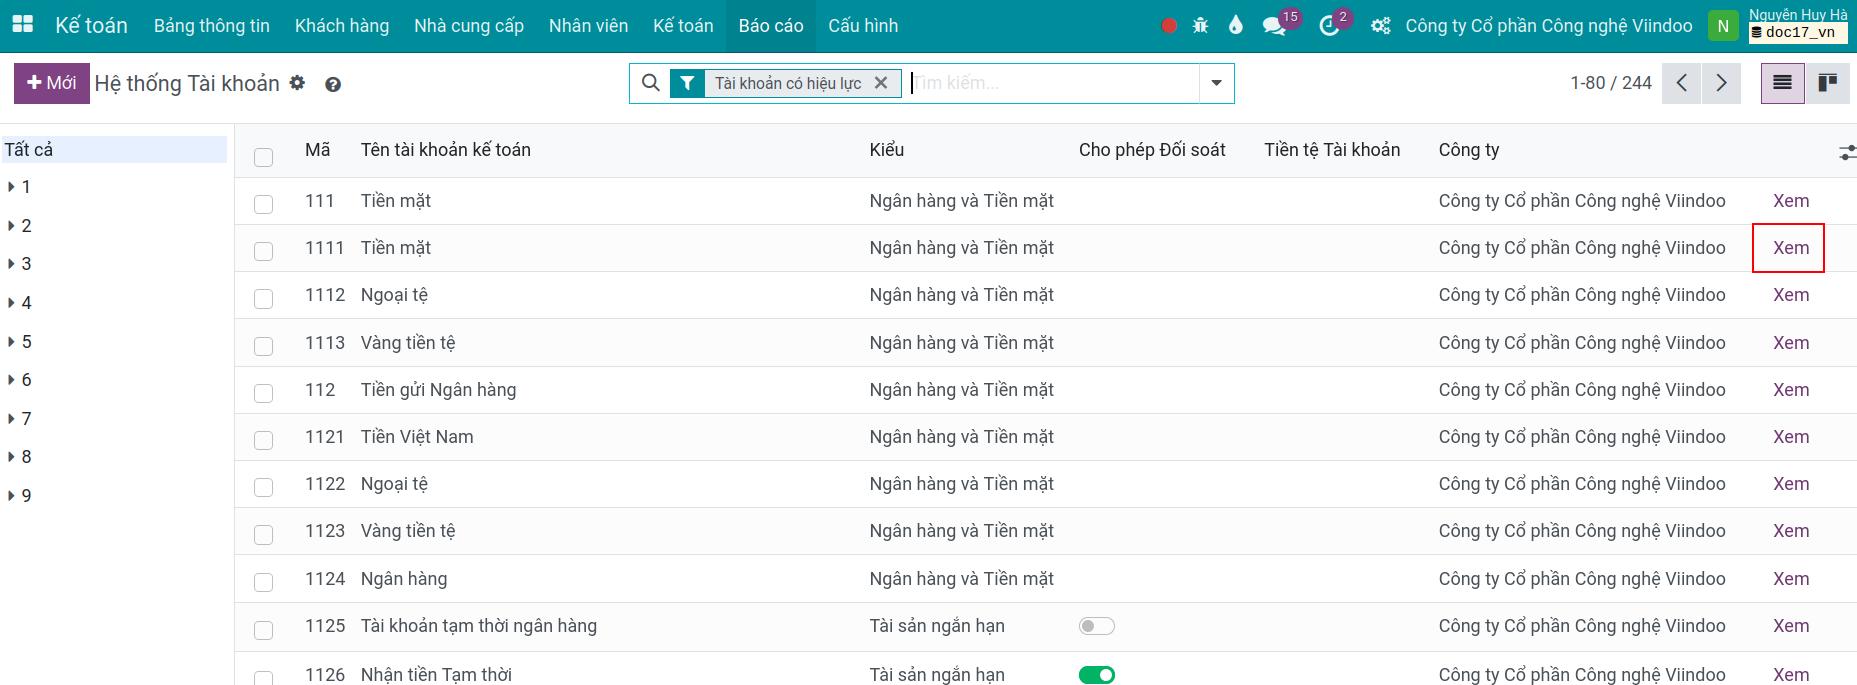
Task: Go to previous page of records
Action: [1682, 83]
